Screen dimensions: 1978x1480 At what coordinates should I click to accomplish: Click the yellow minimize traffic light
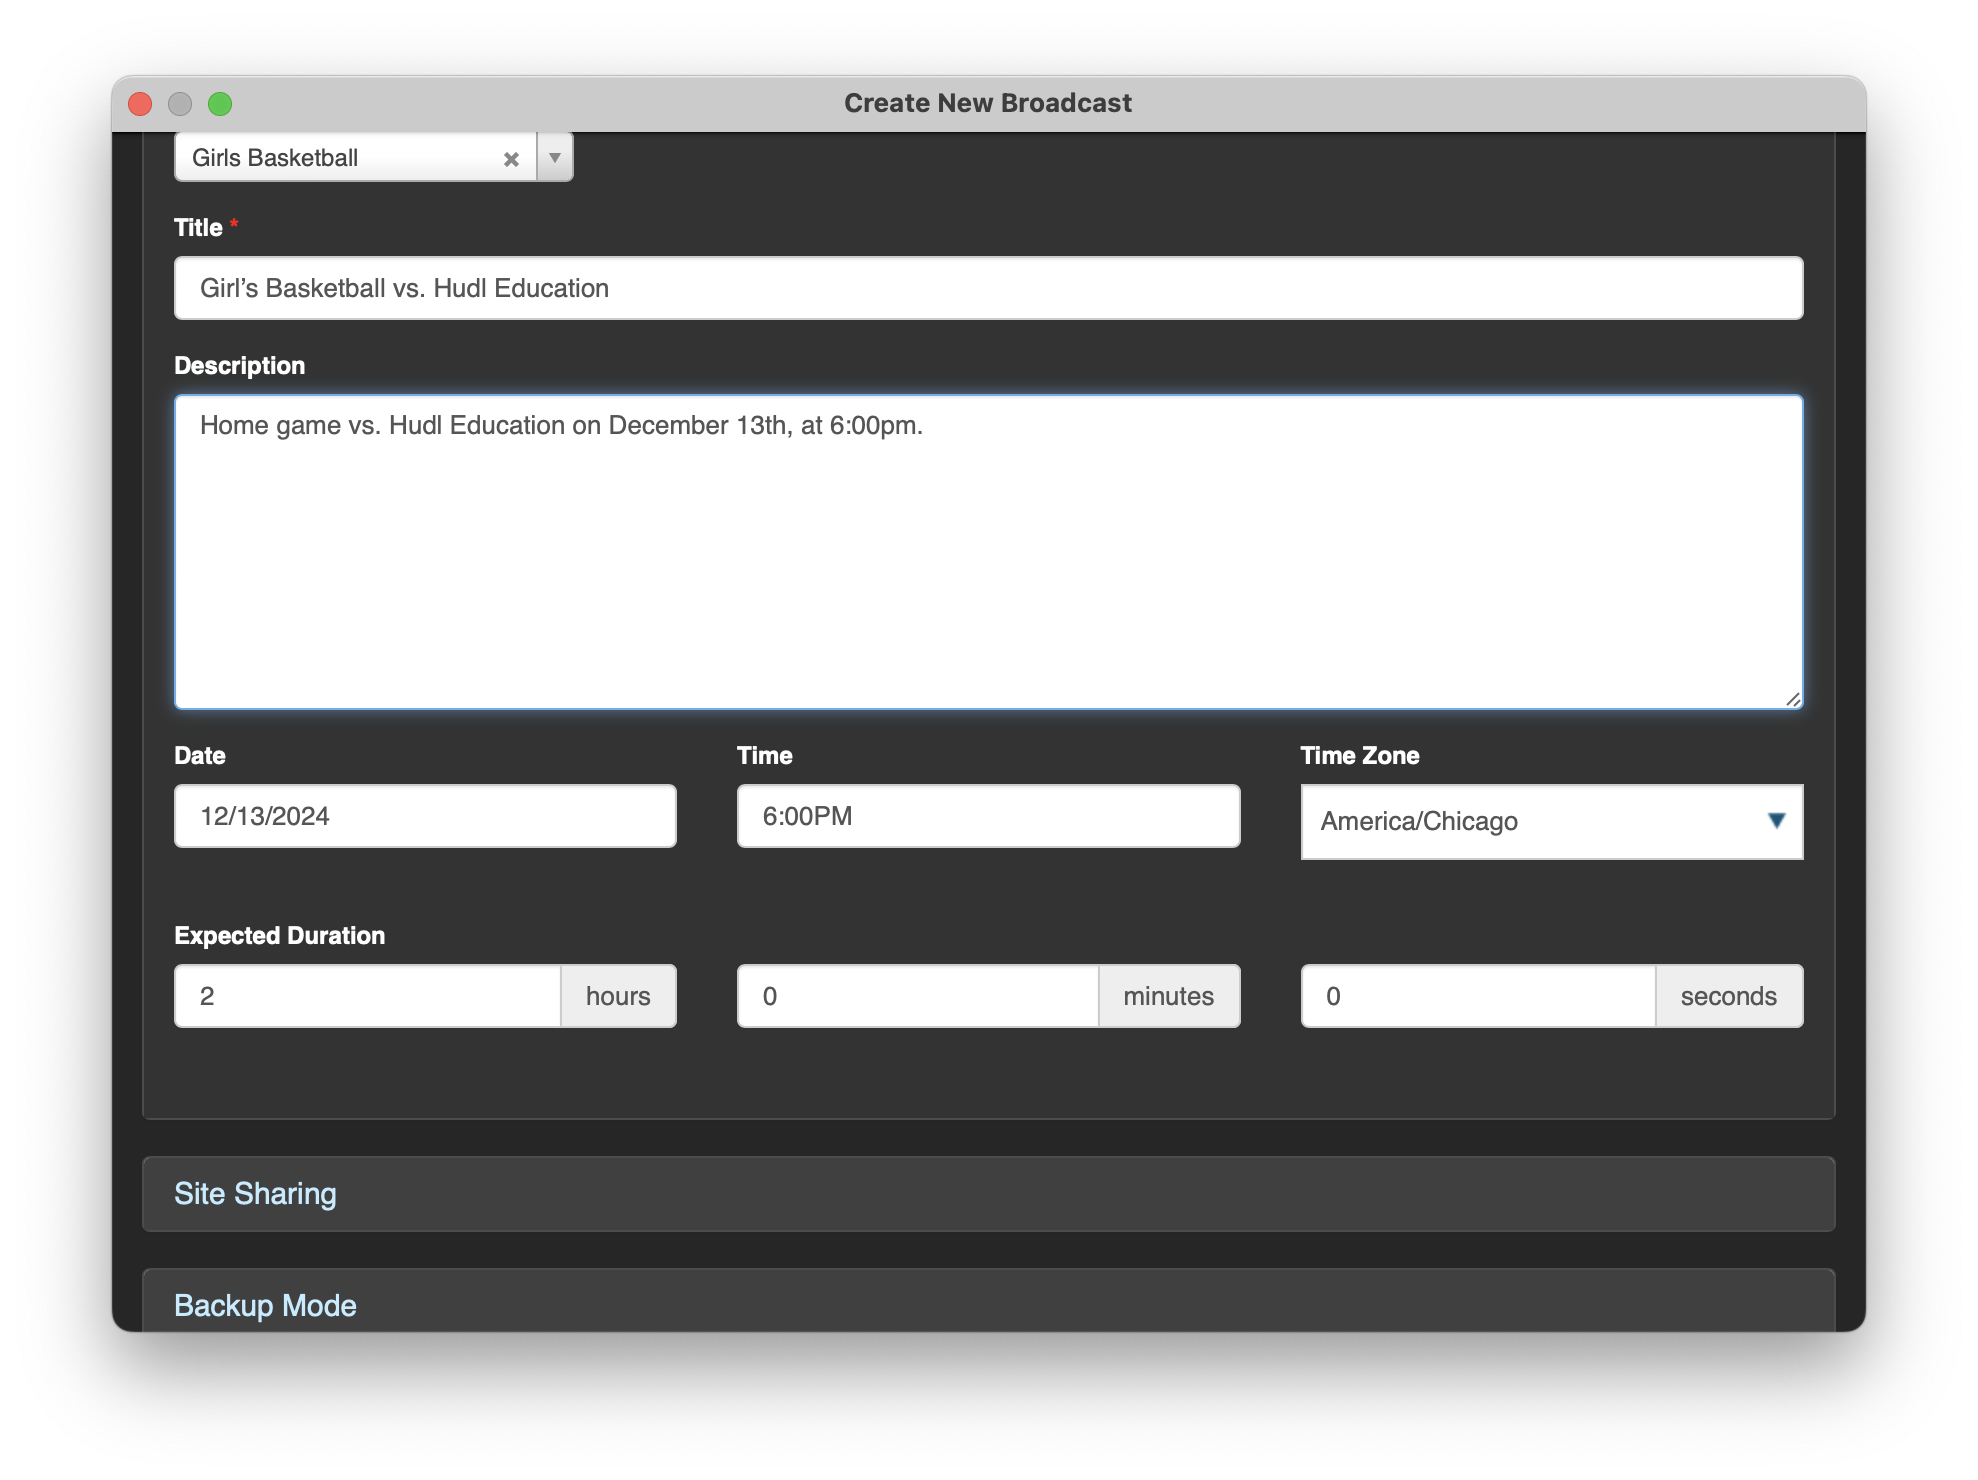(181, 103)
